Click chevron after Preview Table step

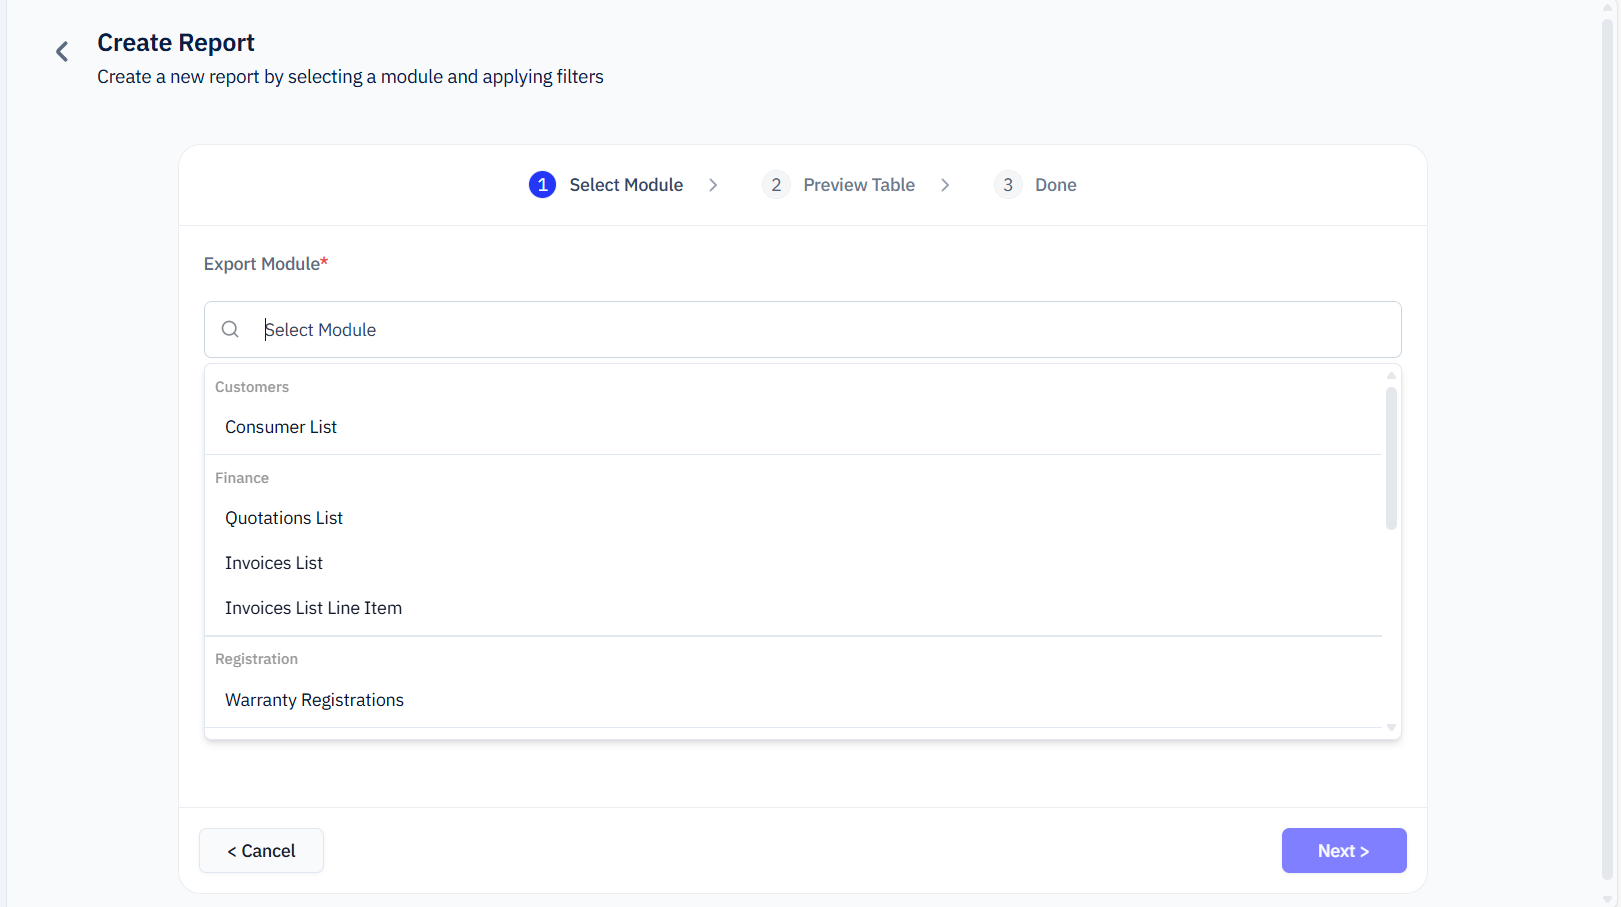[x=945, y=185]
